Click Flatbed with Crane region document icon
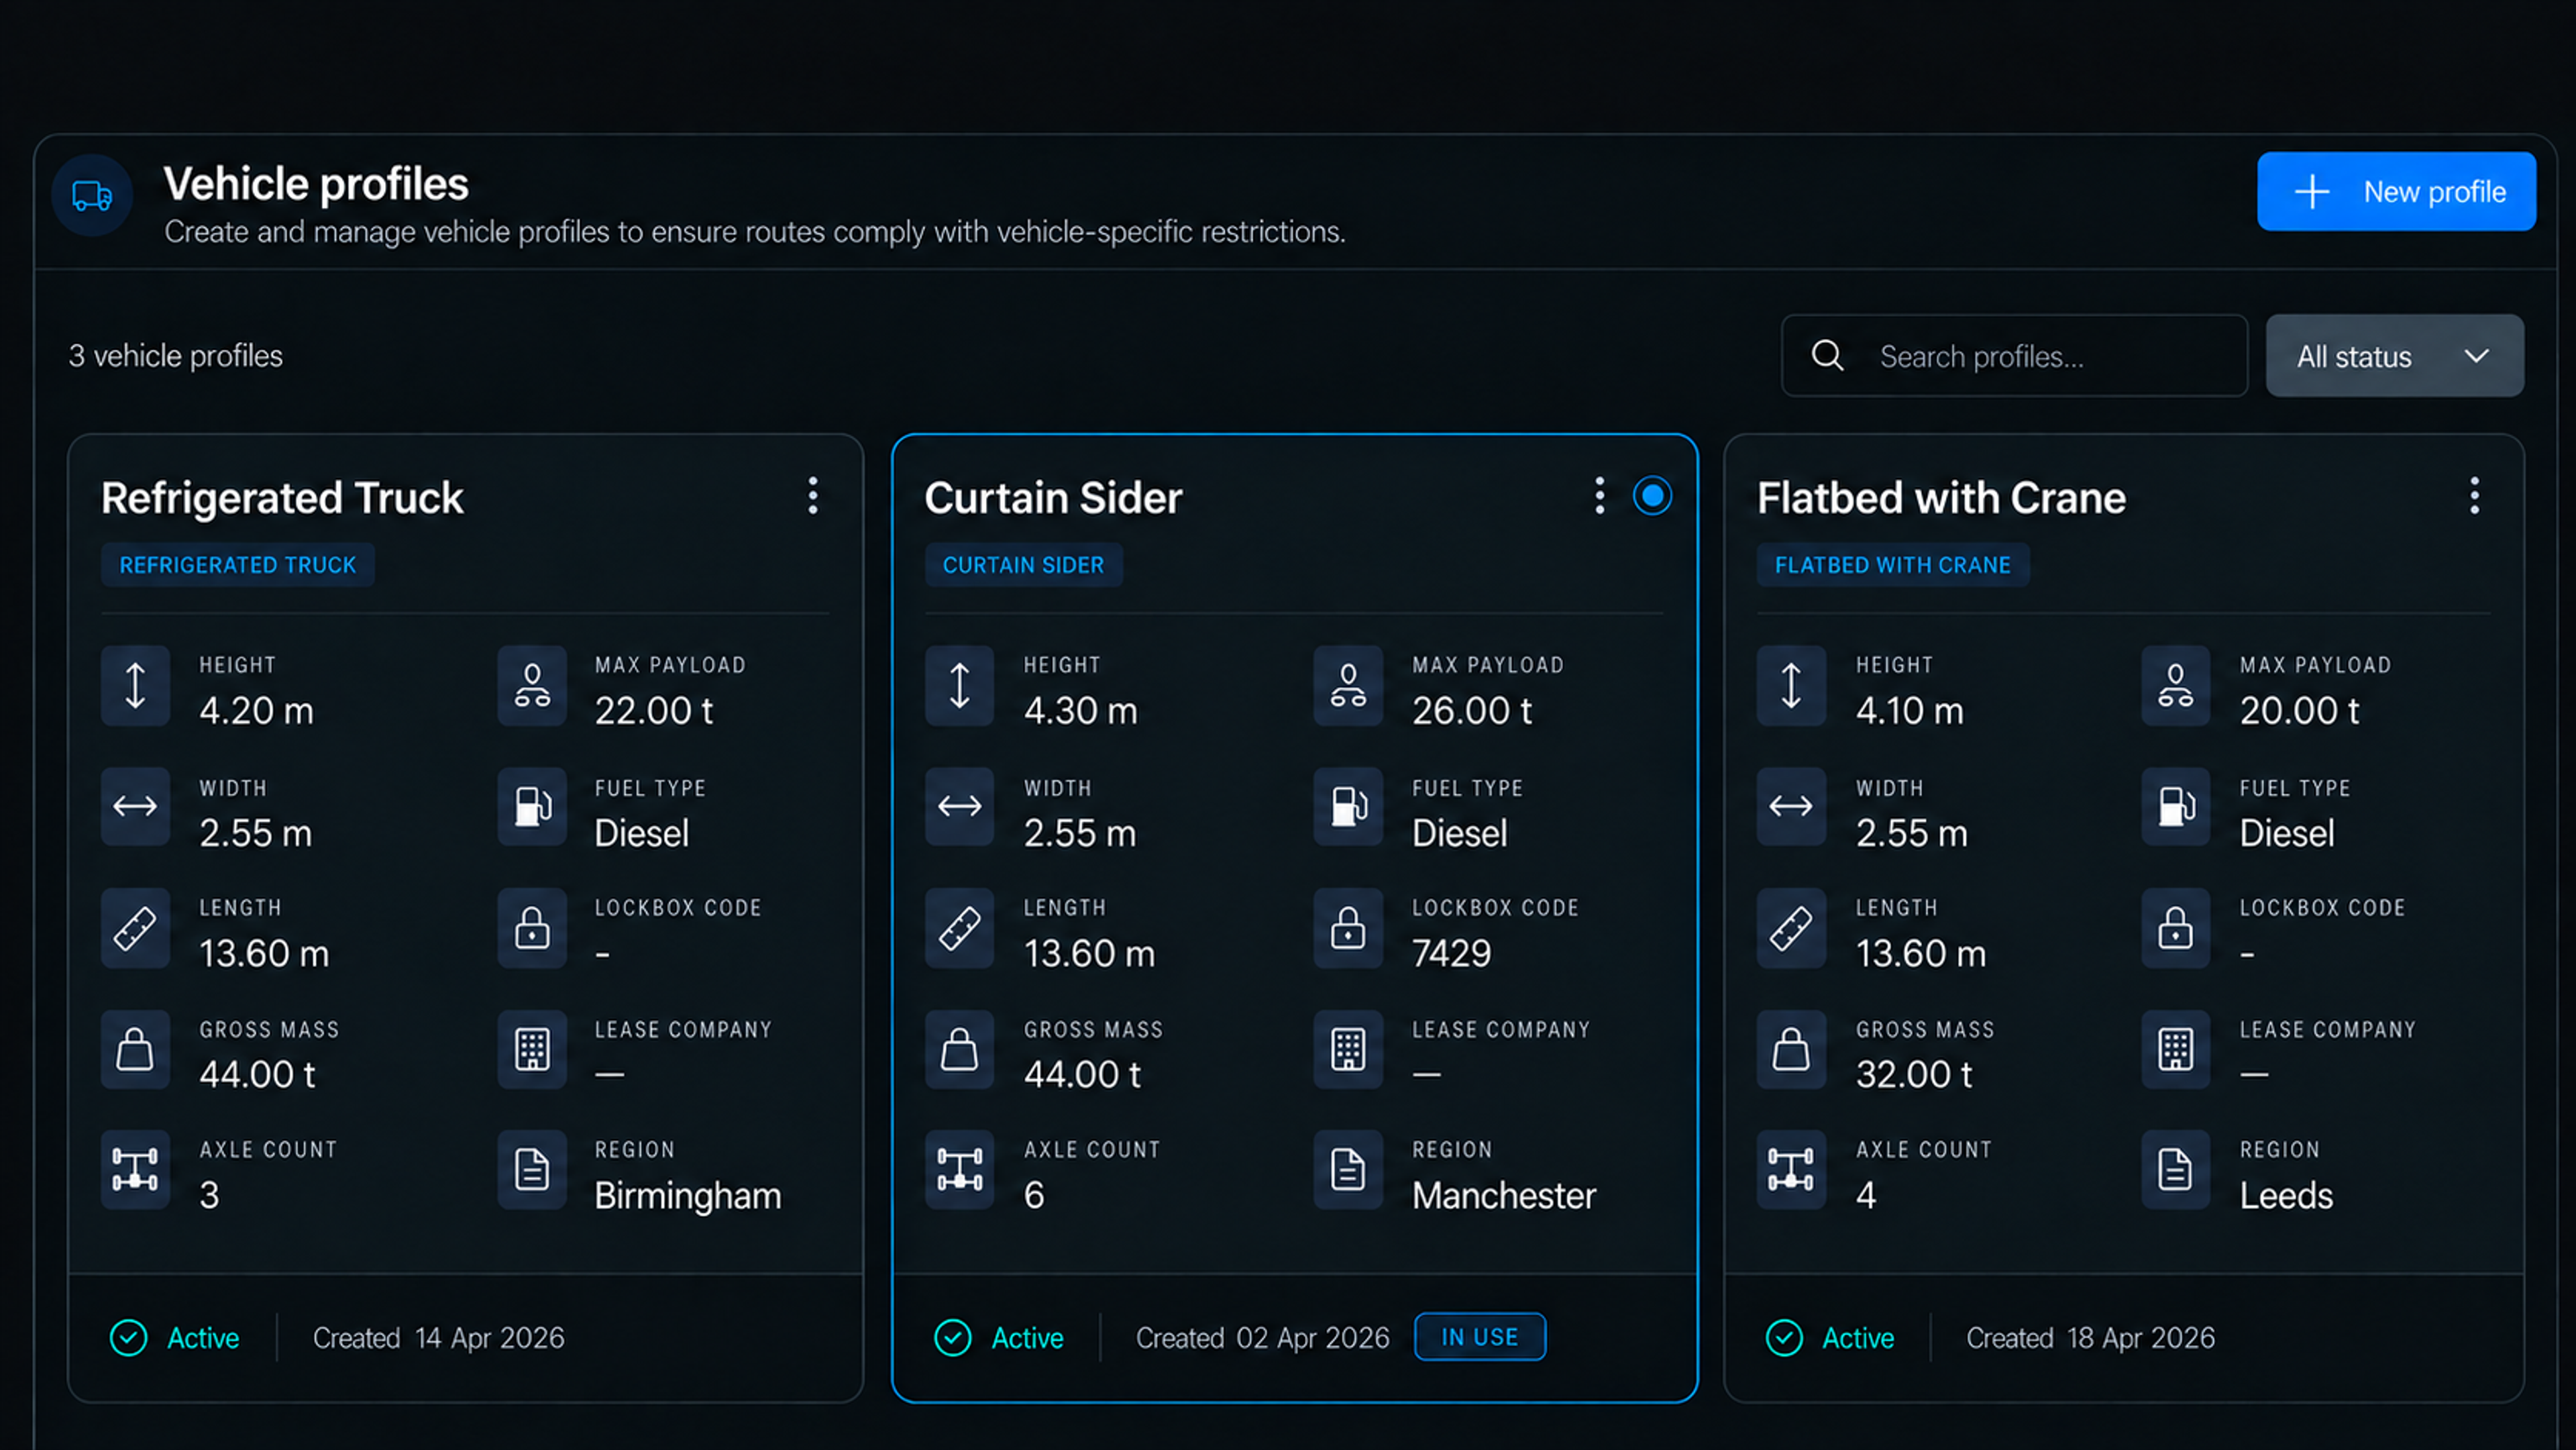The width and height of the screenshot is (2576, 1450). pyautogui.click(x=2175, y=1170)
